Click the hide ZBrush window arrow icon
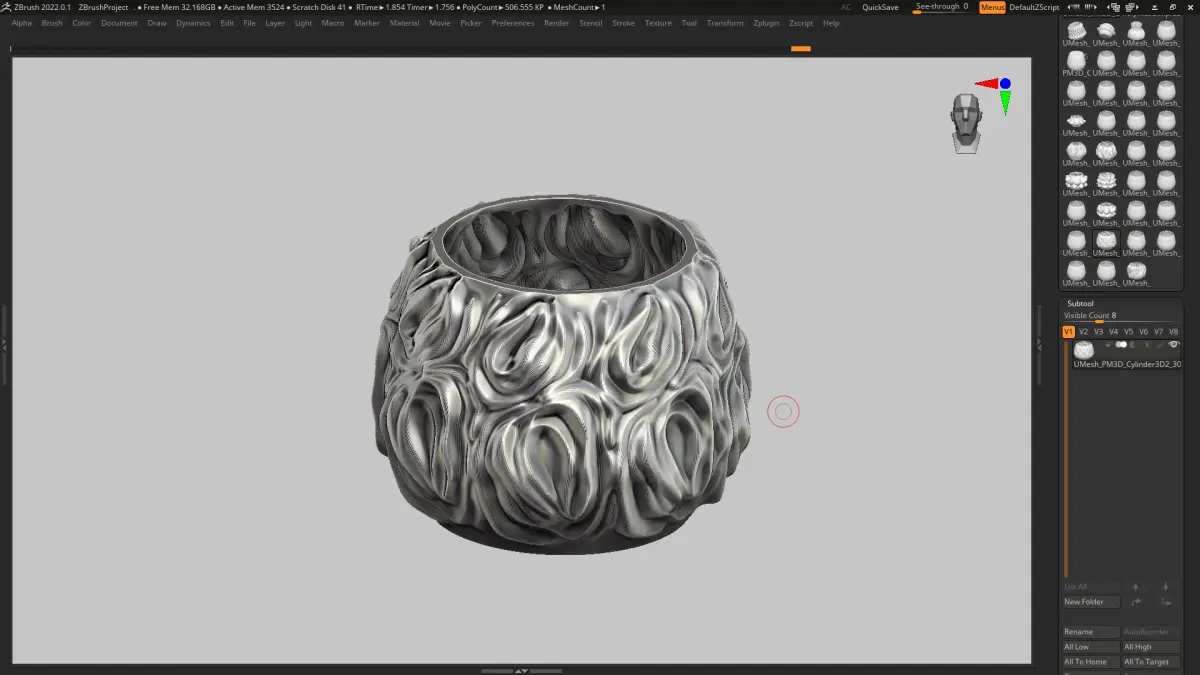Viewport: 1200px width, 675px height. pos(1155,7)
